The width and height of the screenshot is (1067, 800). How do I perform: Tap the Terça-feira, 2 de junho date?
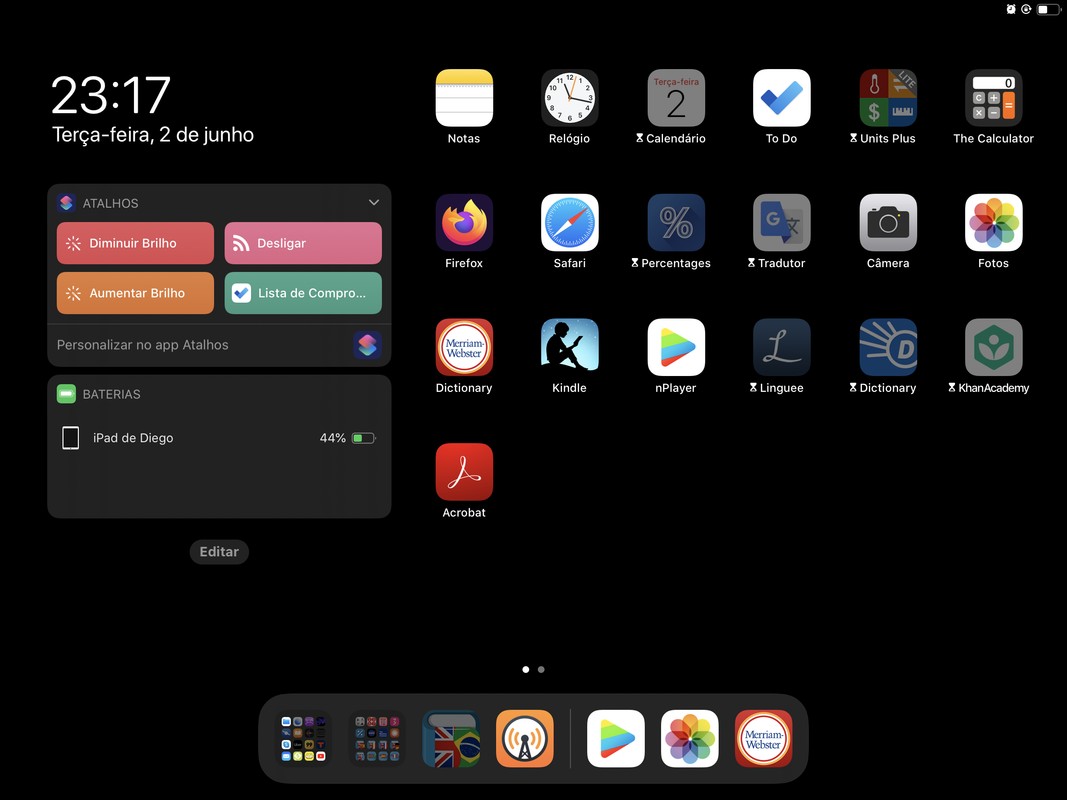pyautogui.click(x=153, y=135)
